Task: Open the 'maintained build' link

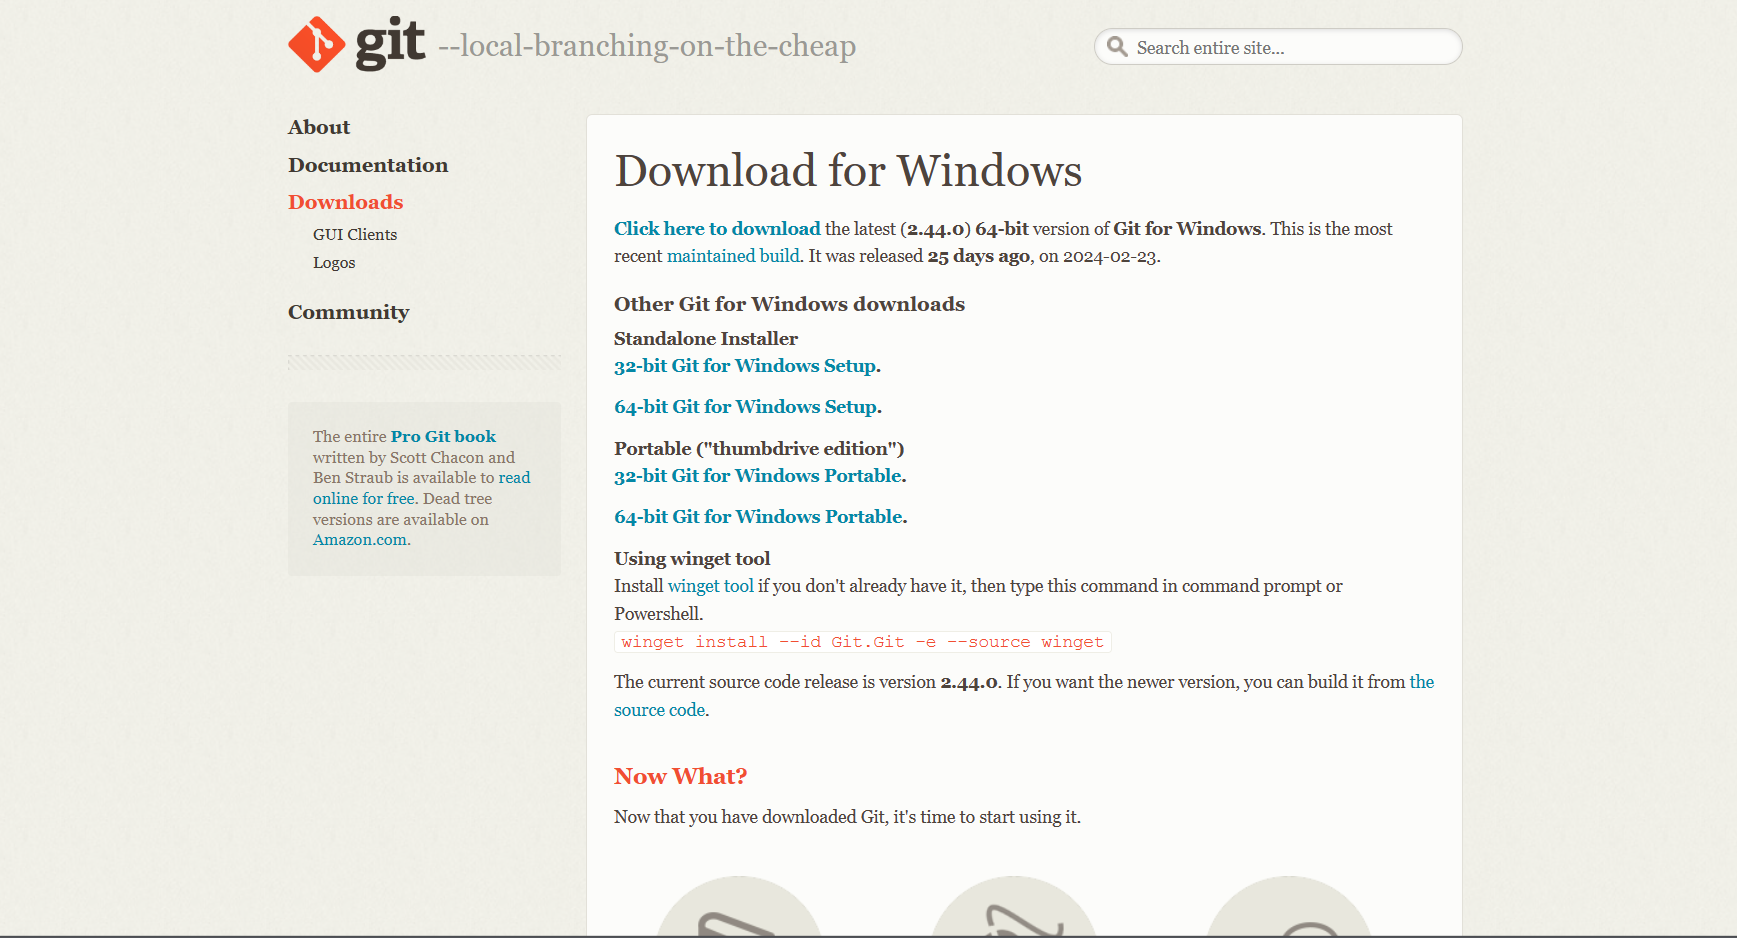Action: click(x=733, y=256)
